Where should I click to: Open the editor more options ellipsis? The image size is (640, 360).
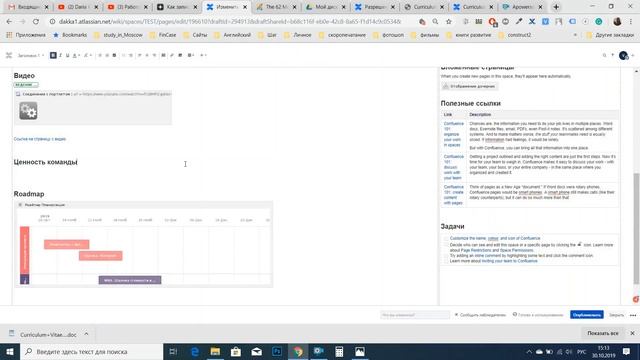pyautogui.click(x=633, y=315)
